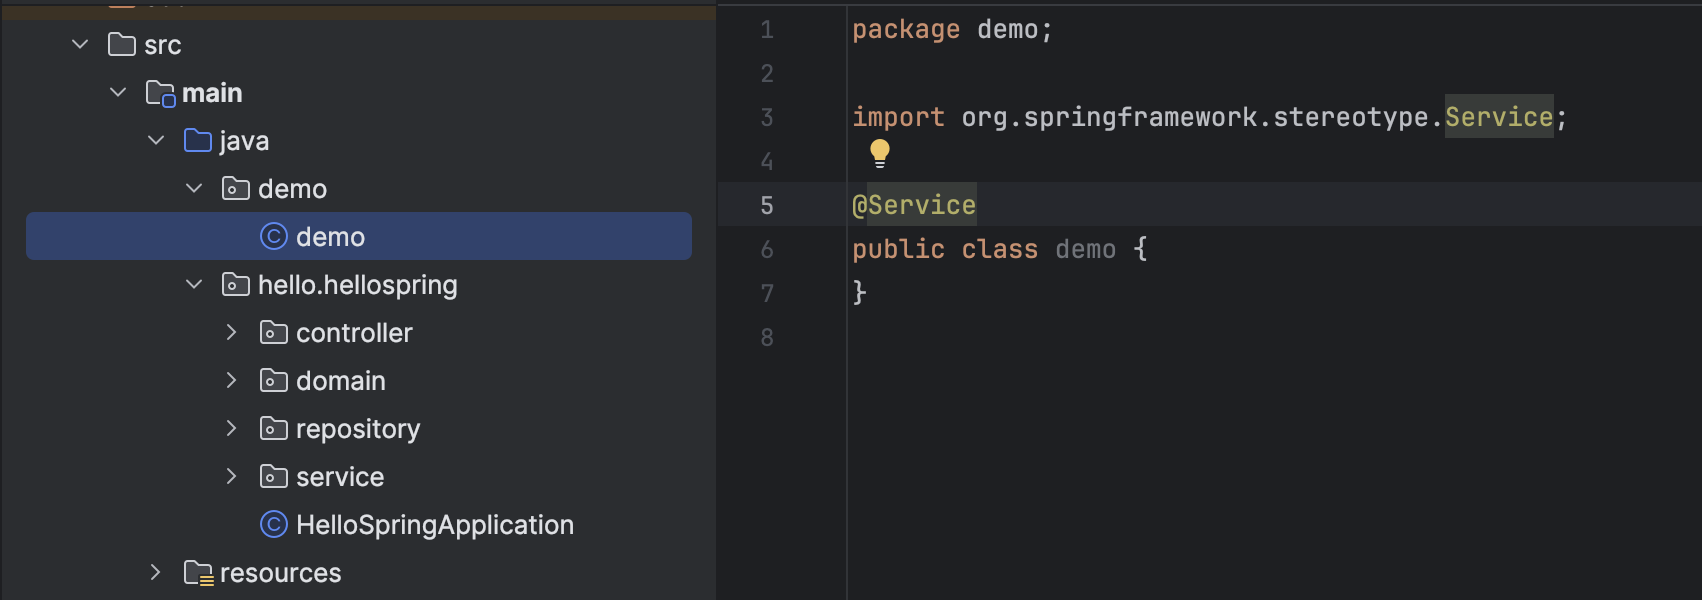Expand the resources folder
Screen dimensions: 1702x600
[156, 572]
